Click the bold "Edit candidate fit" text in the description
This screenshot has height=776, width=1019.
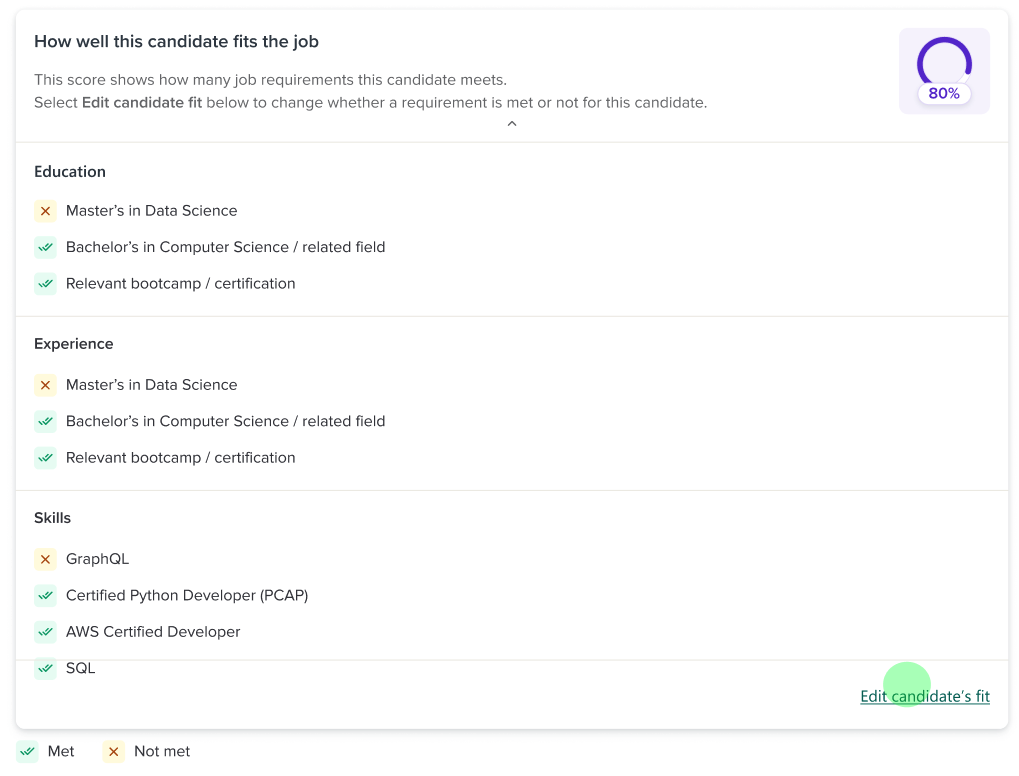pyautogui.click(x=142, y=103)
